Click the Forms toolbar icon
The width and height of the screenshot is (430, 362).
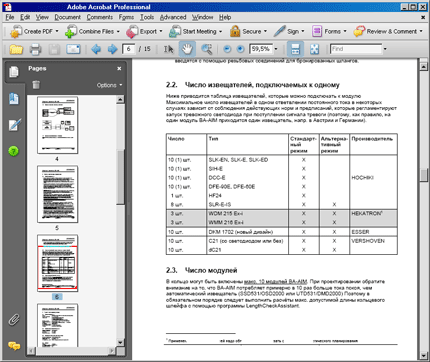[317, 31]
